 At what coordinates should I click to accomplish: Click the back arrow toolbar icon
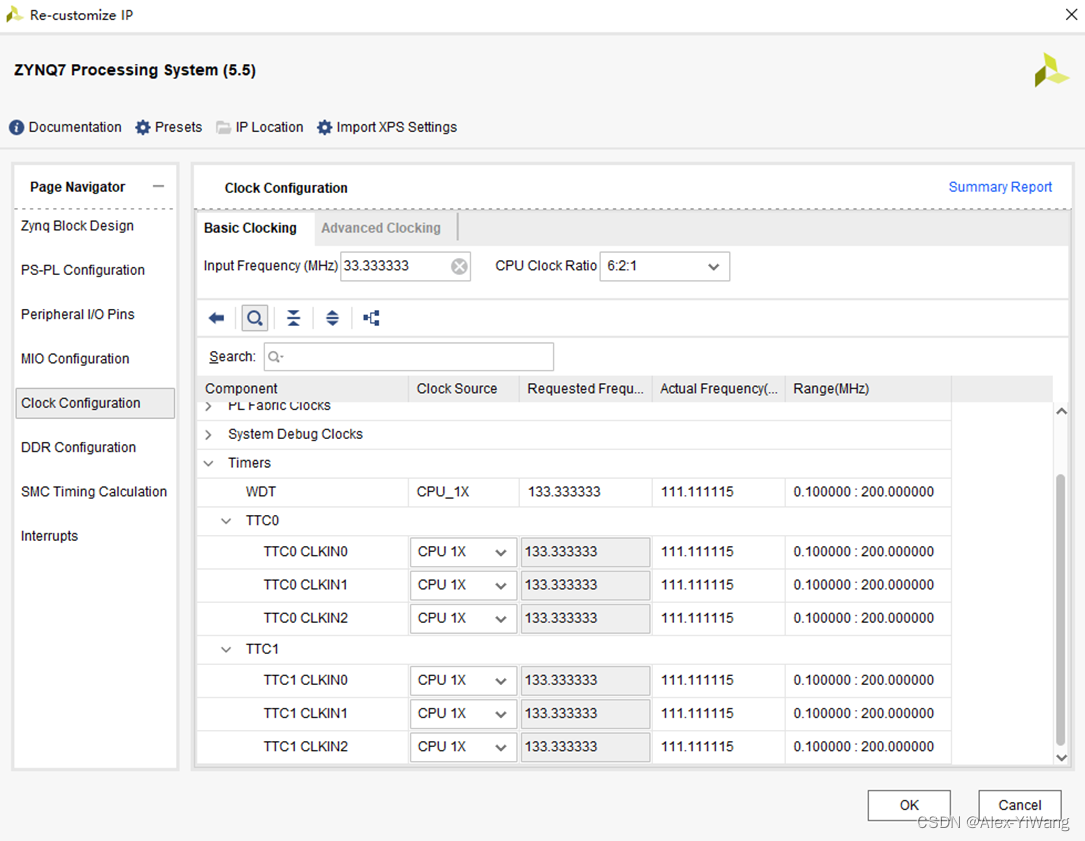click(x=217, y=318)
